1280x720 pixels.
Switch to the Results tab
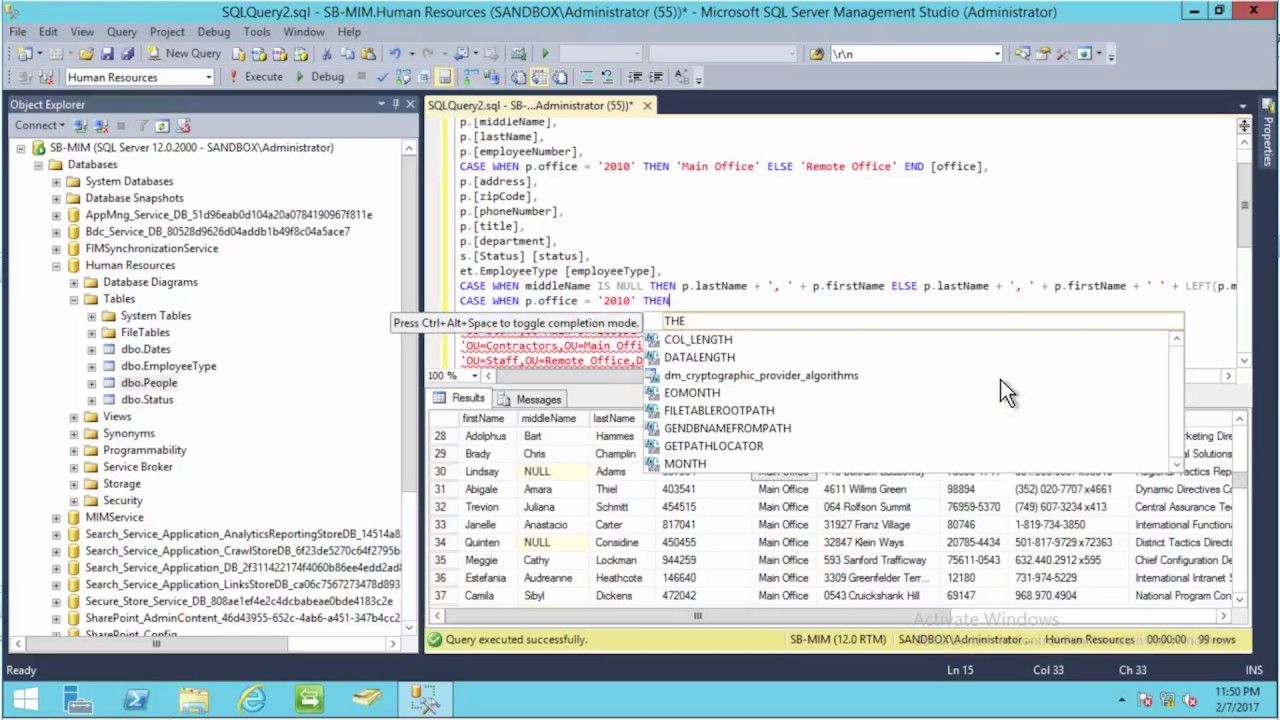click(x=459, y=398)
